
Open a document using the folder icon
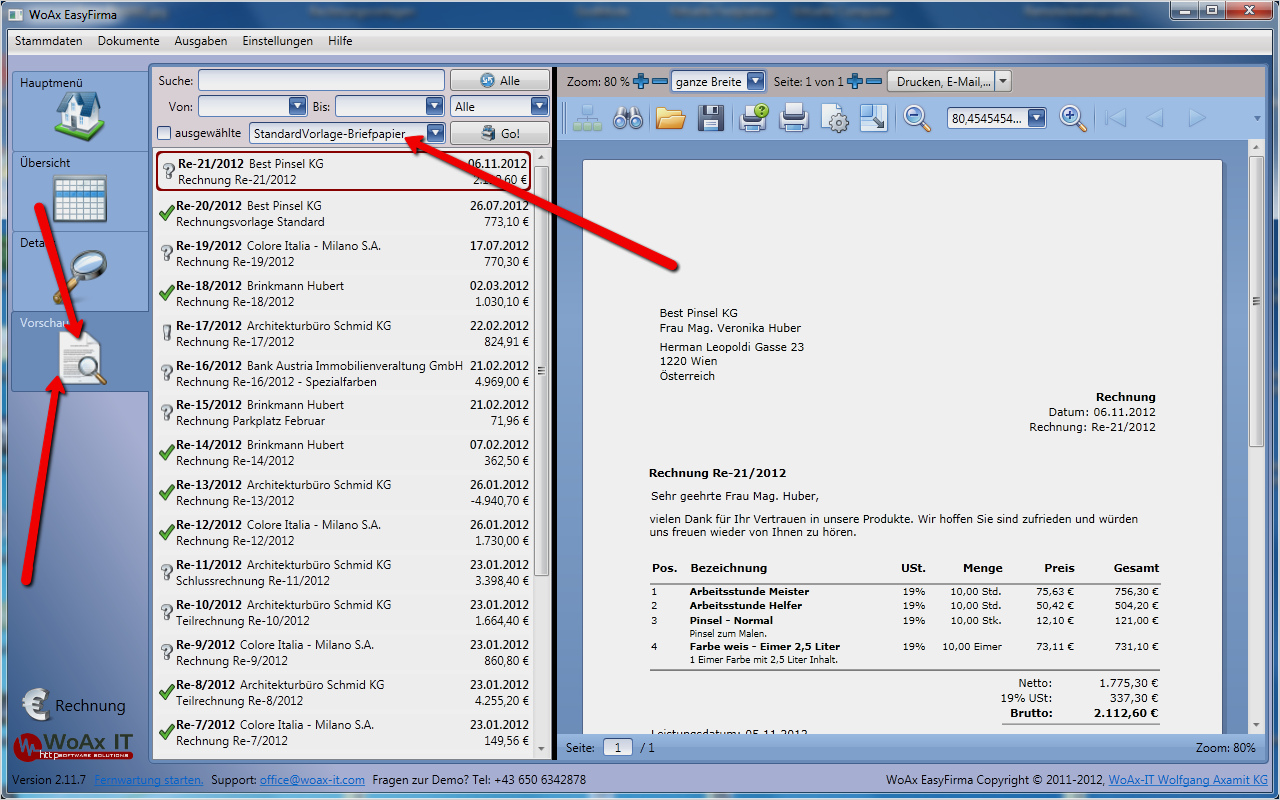point(671,118)
